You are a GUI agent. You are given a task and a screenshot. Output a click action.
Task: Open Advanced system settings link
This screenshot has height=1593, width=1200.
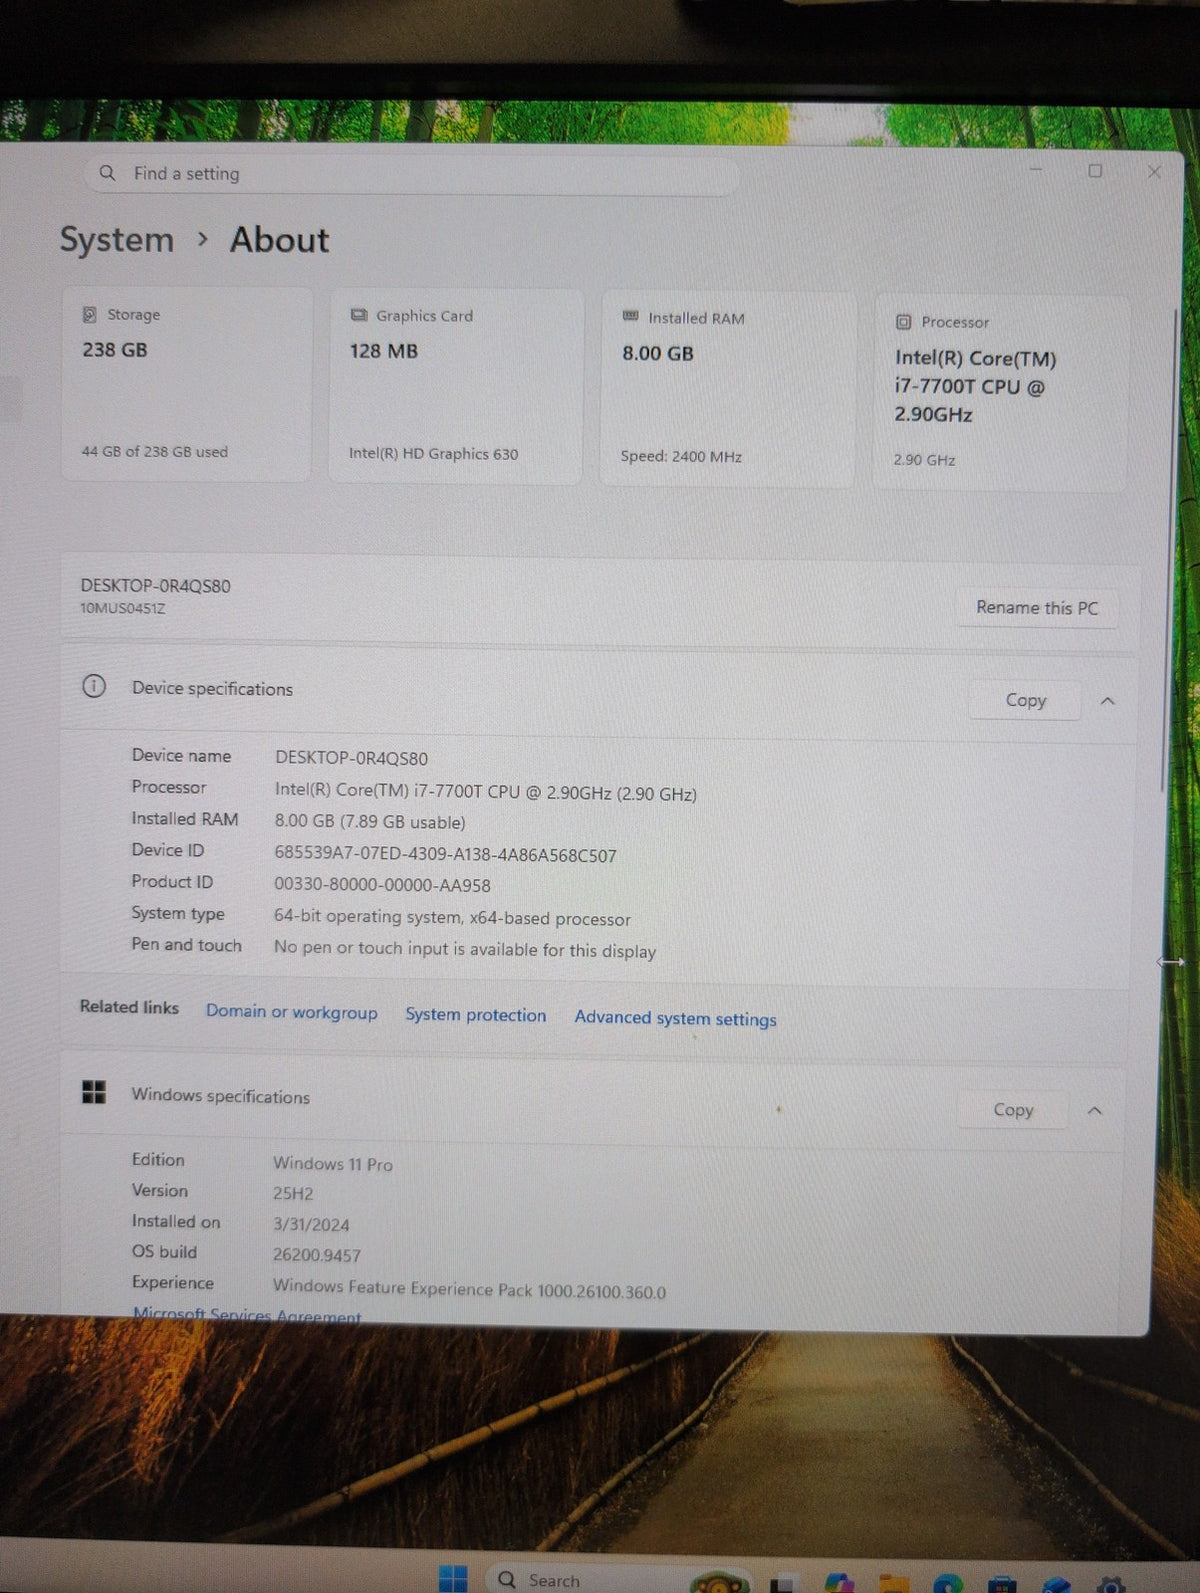click(675, 1018)
